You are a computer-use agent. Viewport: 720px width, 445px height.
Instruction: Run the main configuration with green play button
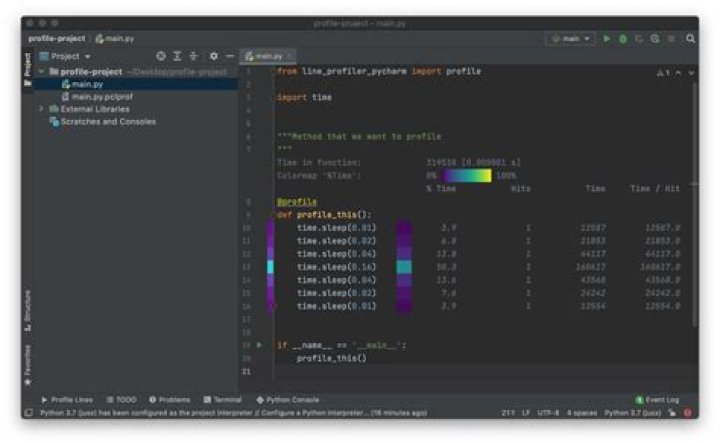[607, 39]
